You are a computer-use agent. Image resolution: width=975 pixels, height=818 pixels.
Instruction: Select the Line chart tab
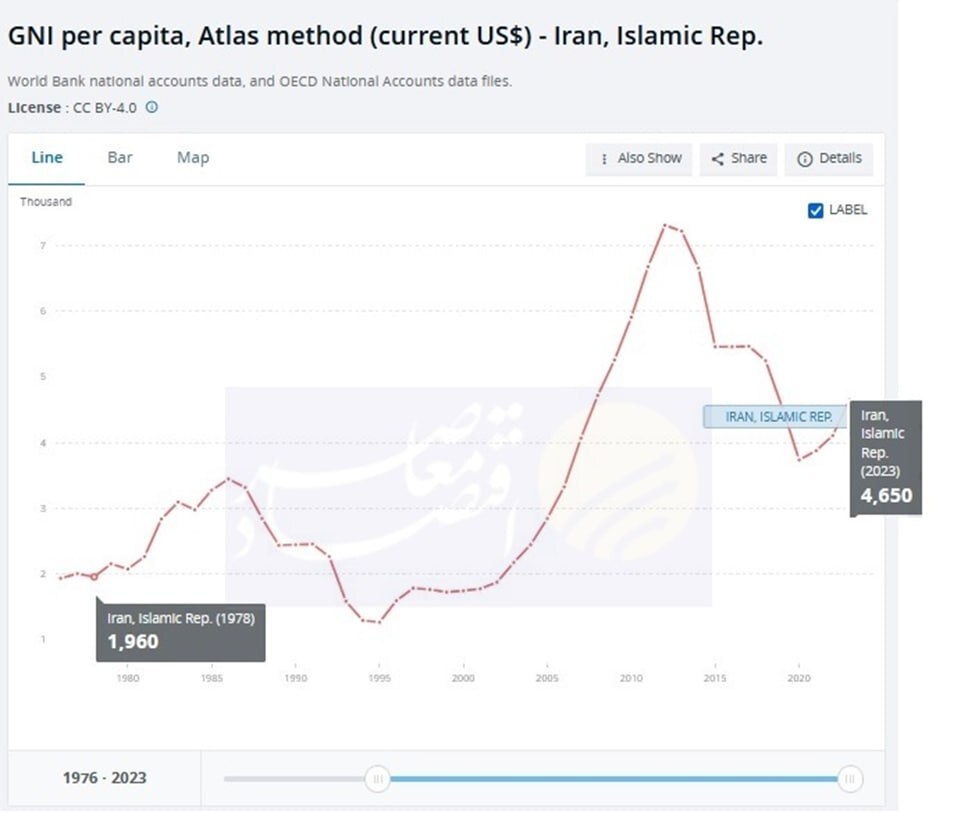click(47, 157)
